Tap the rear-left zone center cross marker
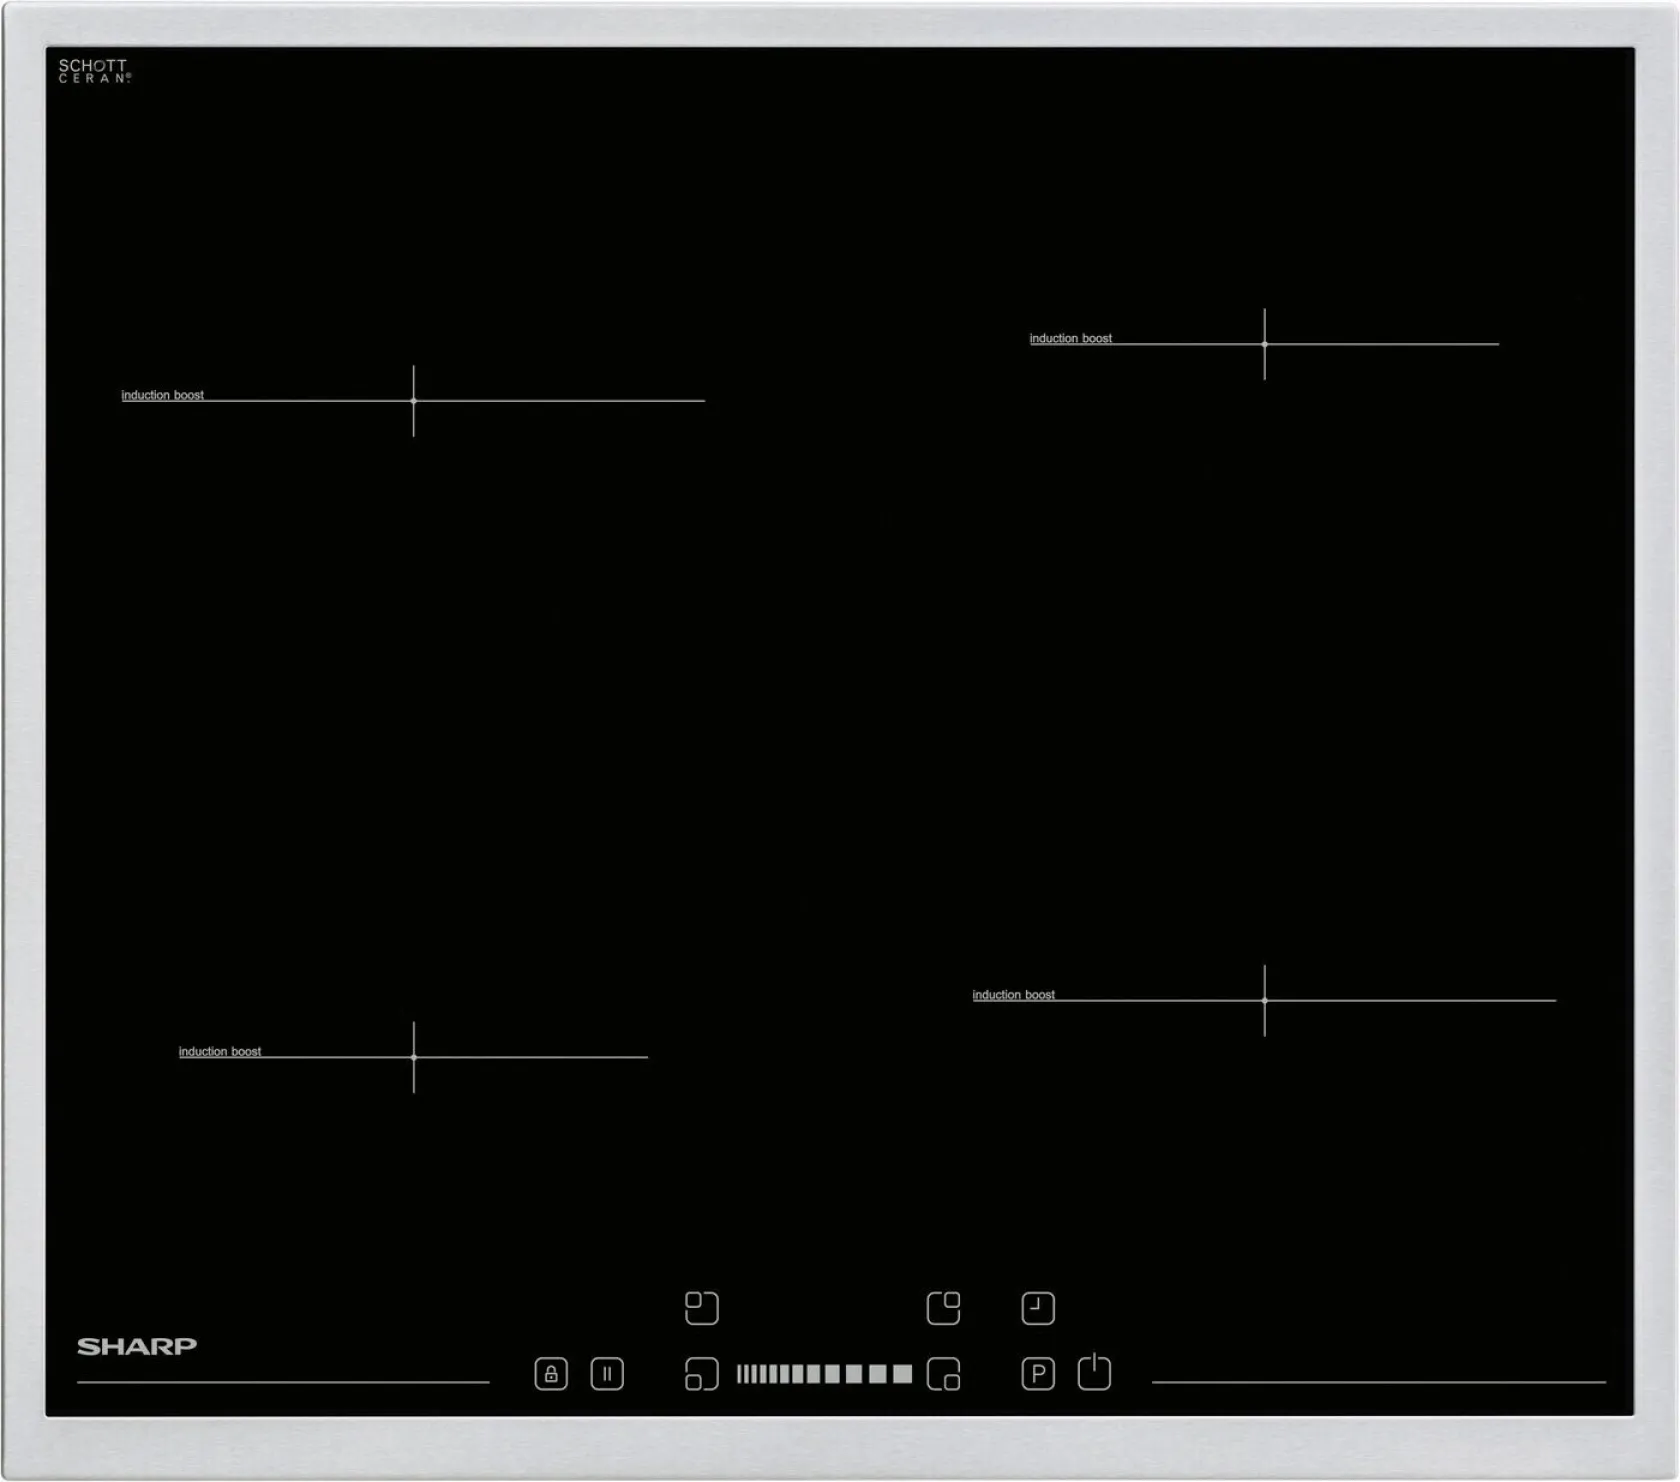 pos(414,401)
